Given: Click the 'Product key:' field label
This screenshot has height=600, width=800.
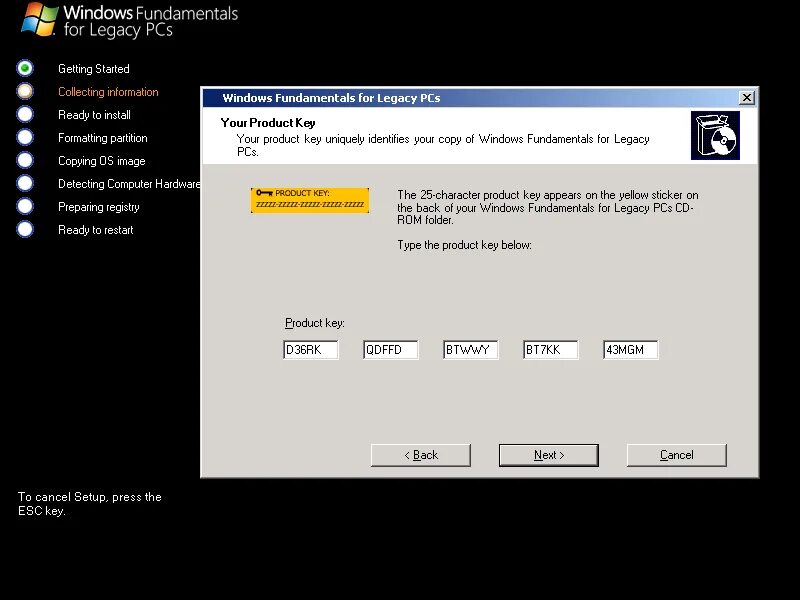Looking at the screenshot, I should pos(315,323).
